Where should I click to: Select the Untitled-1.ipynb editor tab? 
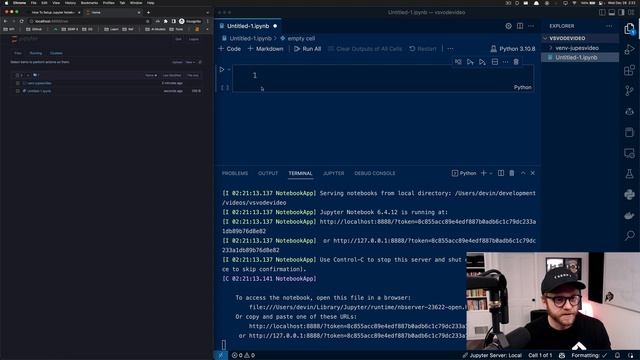248,26
